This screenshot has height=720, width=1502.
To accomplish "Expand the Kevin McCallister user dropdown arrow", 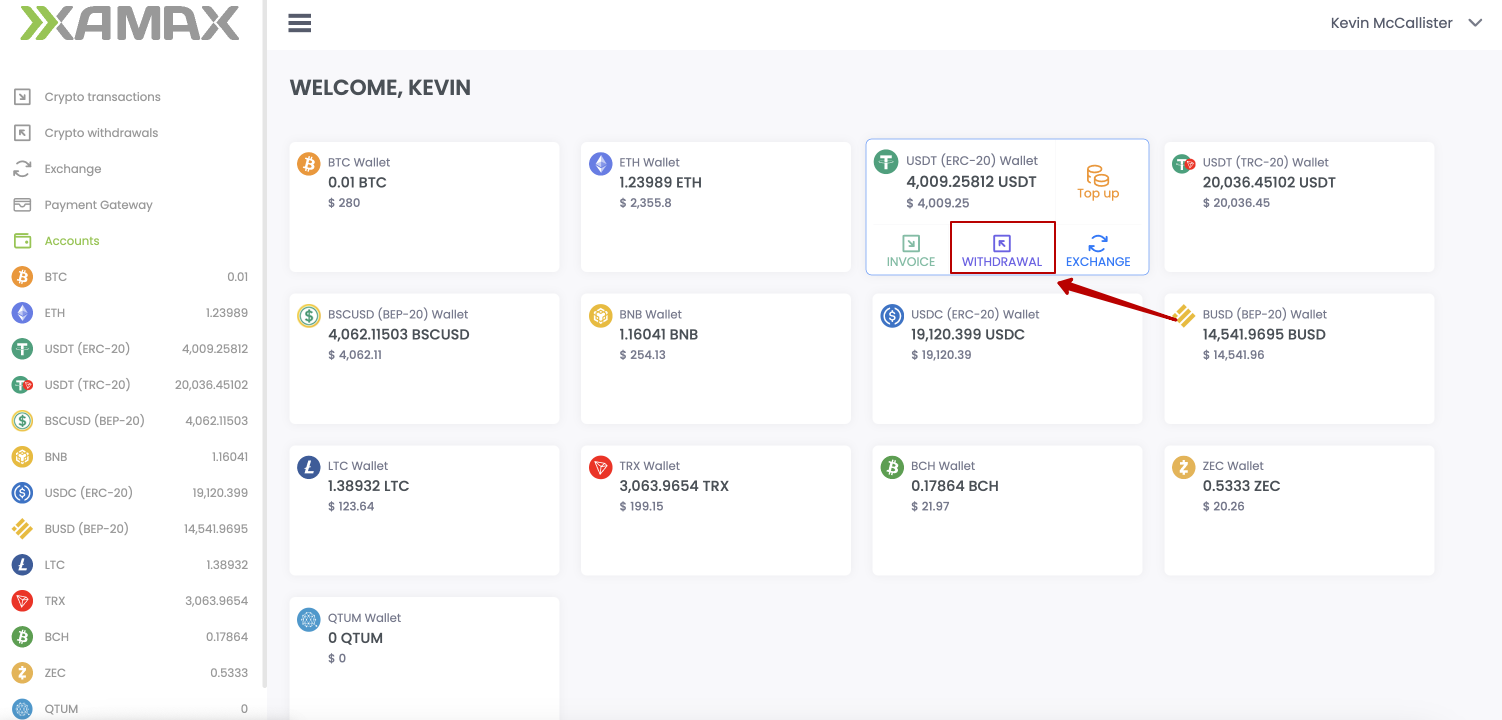I will 1475,23.
